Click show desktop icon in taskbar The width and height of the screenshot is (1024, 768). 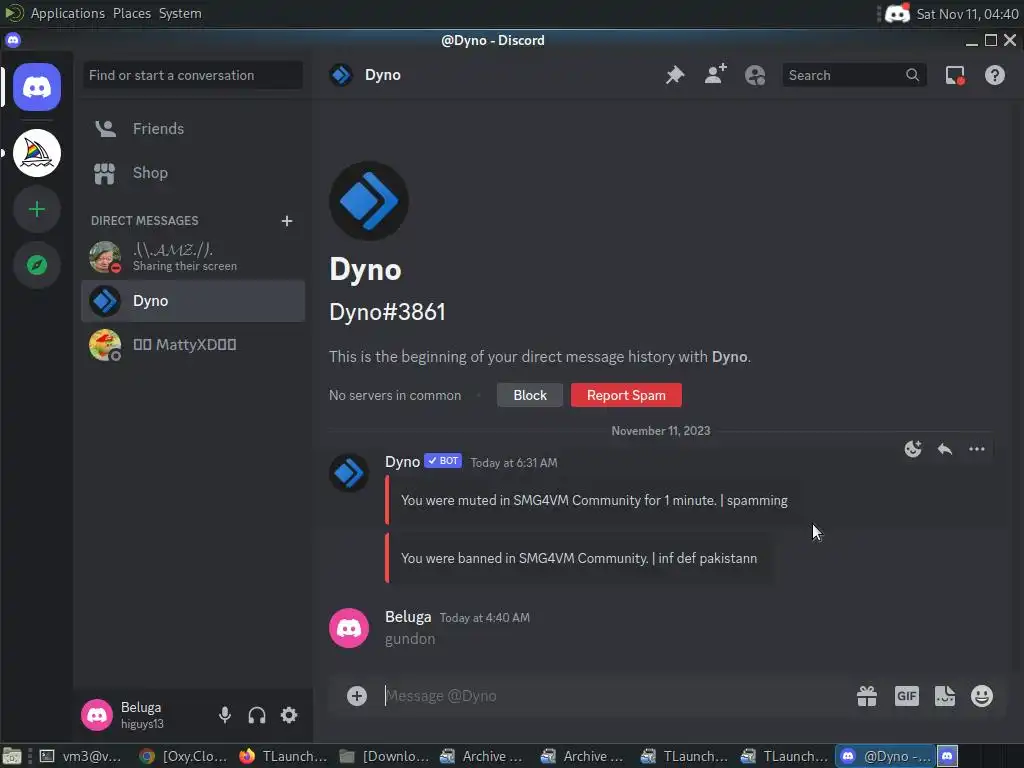click(x=12, y=756)
